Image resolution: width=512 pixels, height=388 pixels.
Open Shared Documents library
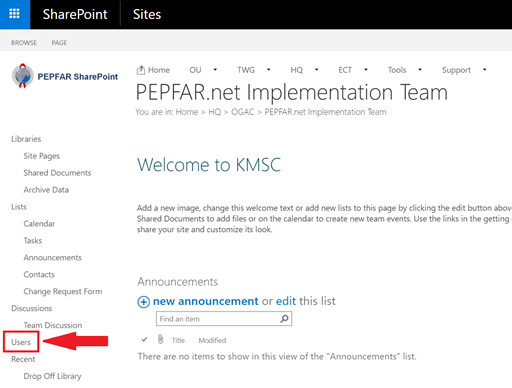click(57, 173)
